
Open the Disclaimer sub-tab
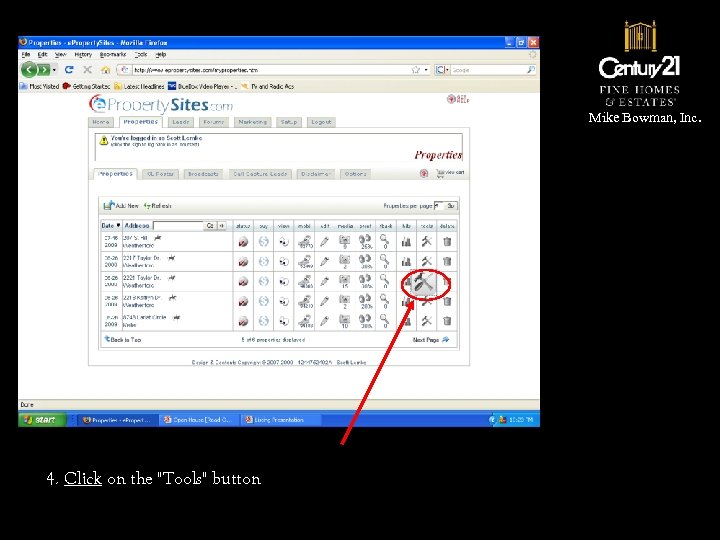pos(315,174)
